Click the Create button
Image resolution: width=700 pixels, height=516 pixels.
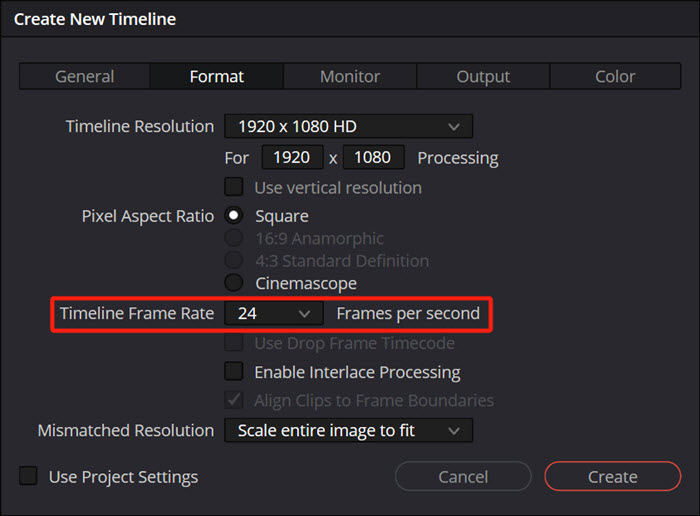(612, 476)
